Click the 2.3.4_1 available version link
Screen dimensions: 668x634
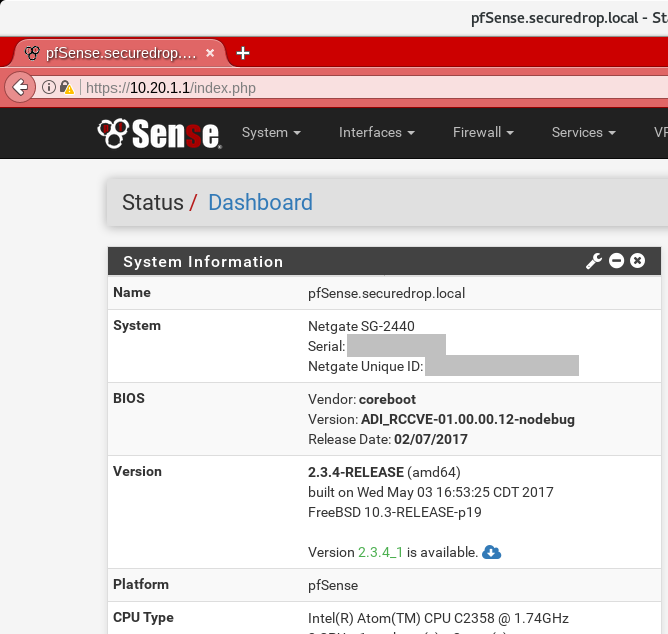coord(380,552)
